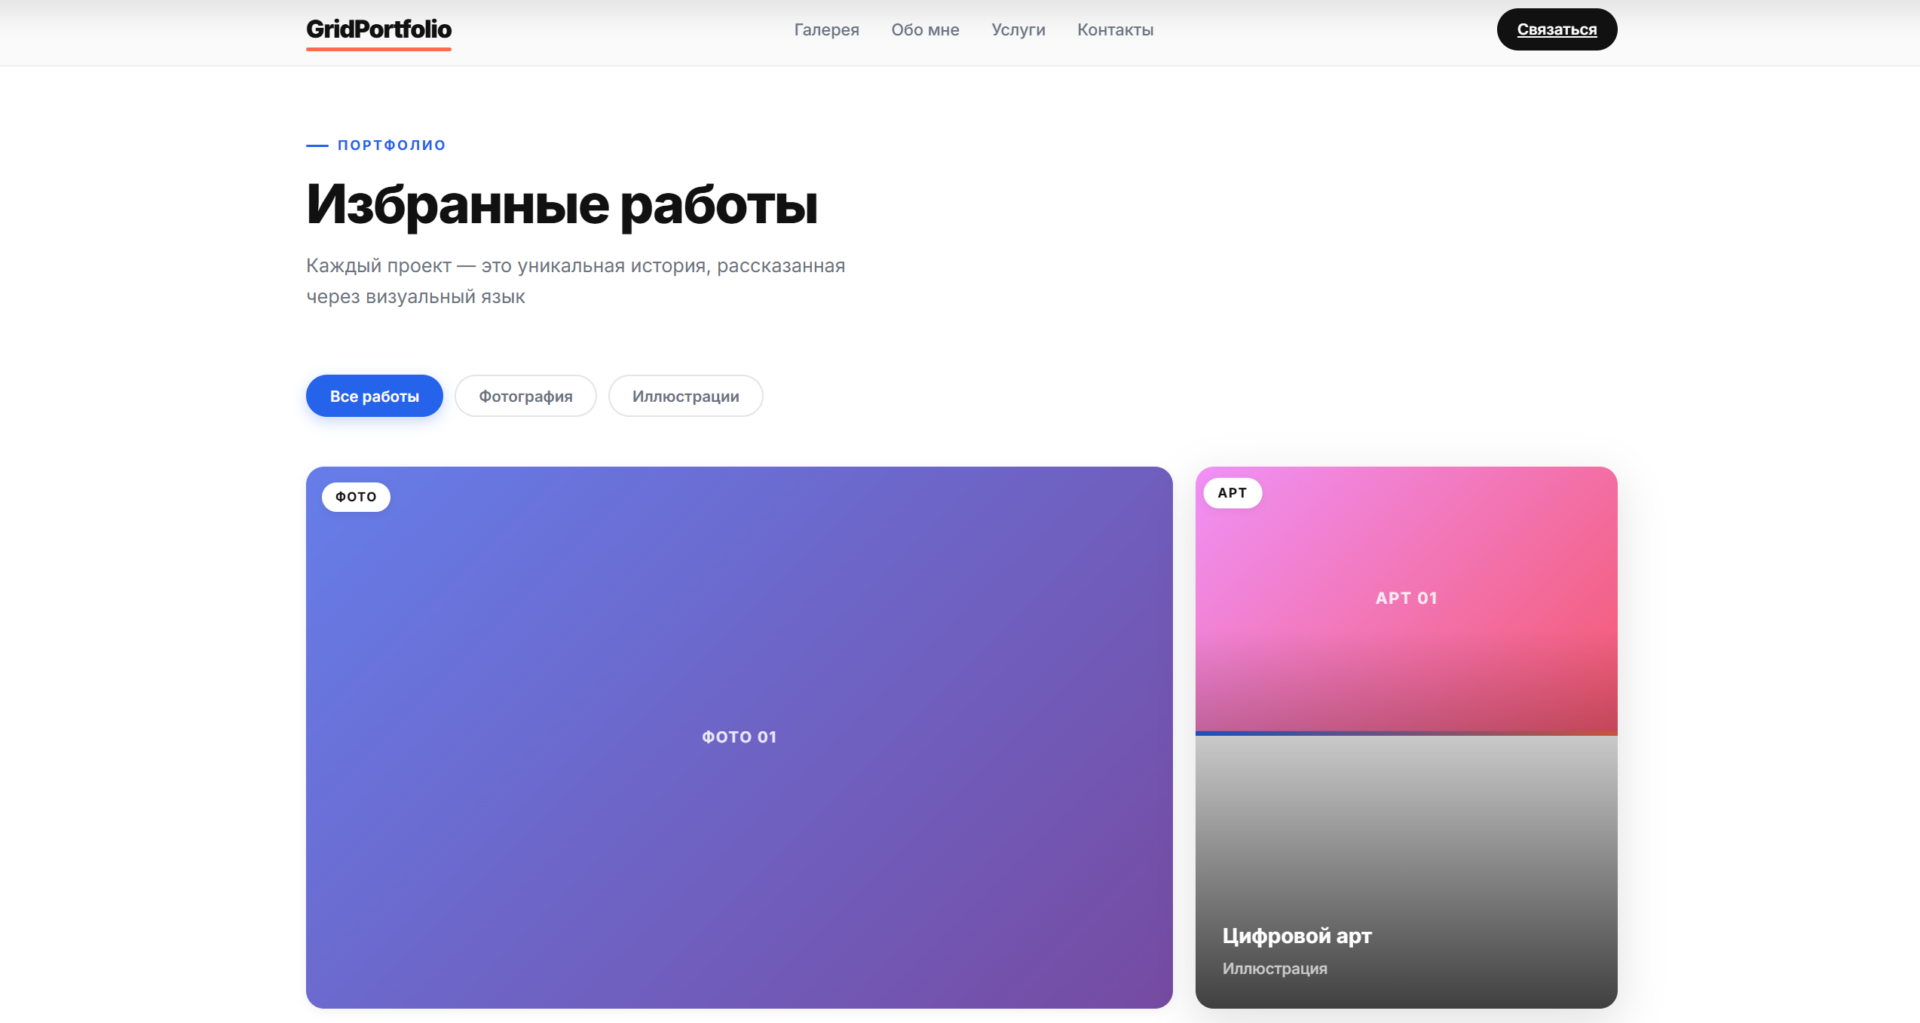This screenshot has height=1023, width=1920.
Task: Click the description starting with Каждый проект
Action: click(575, 281)
